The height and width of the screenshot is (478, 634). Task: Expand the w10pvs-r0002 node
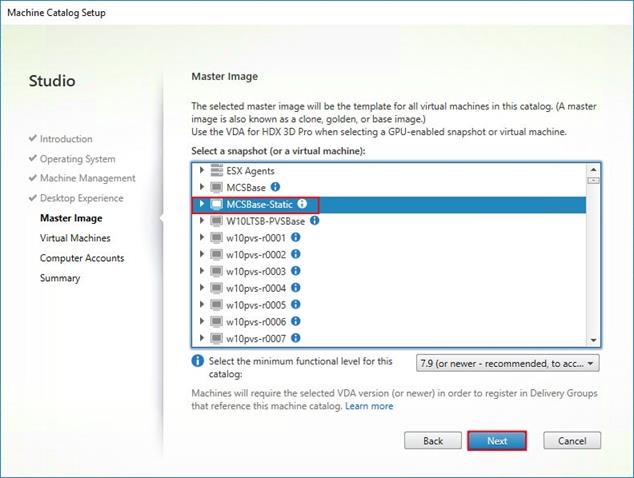tap(202, 254)
